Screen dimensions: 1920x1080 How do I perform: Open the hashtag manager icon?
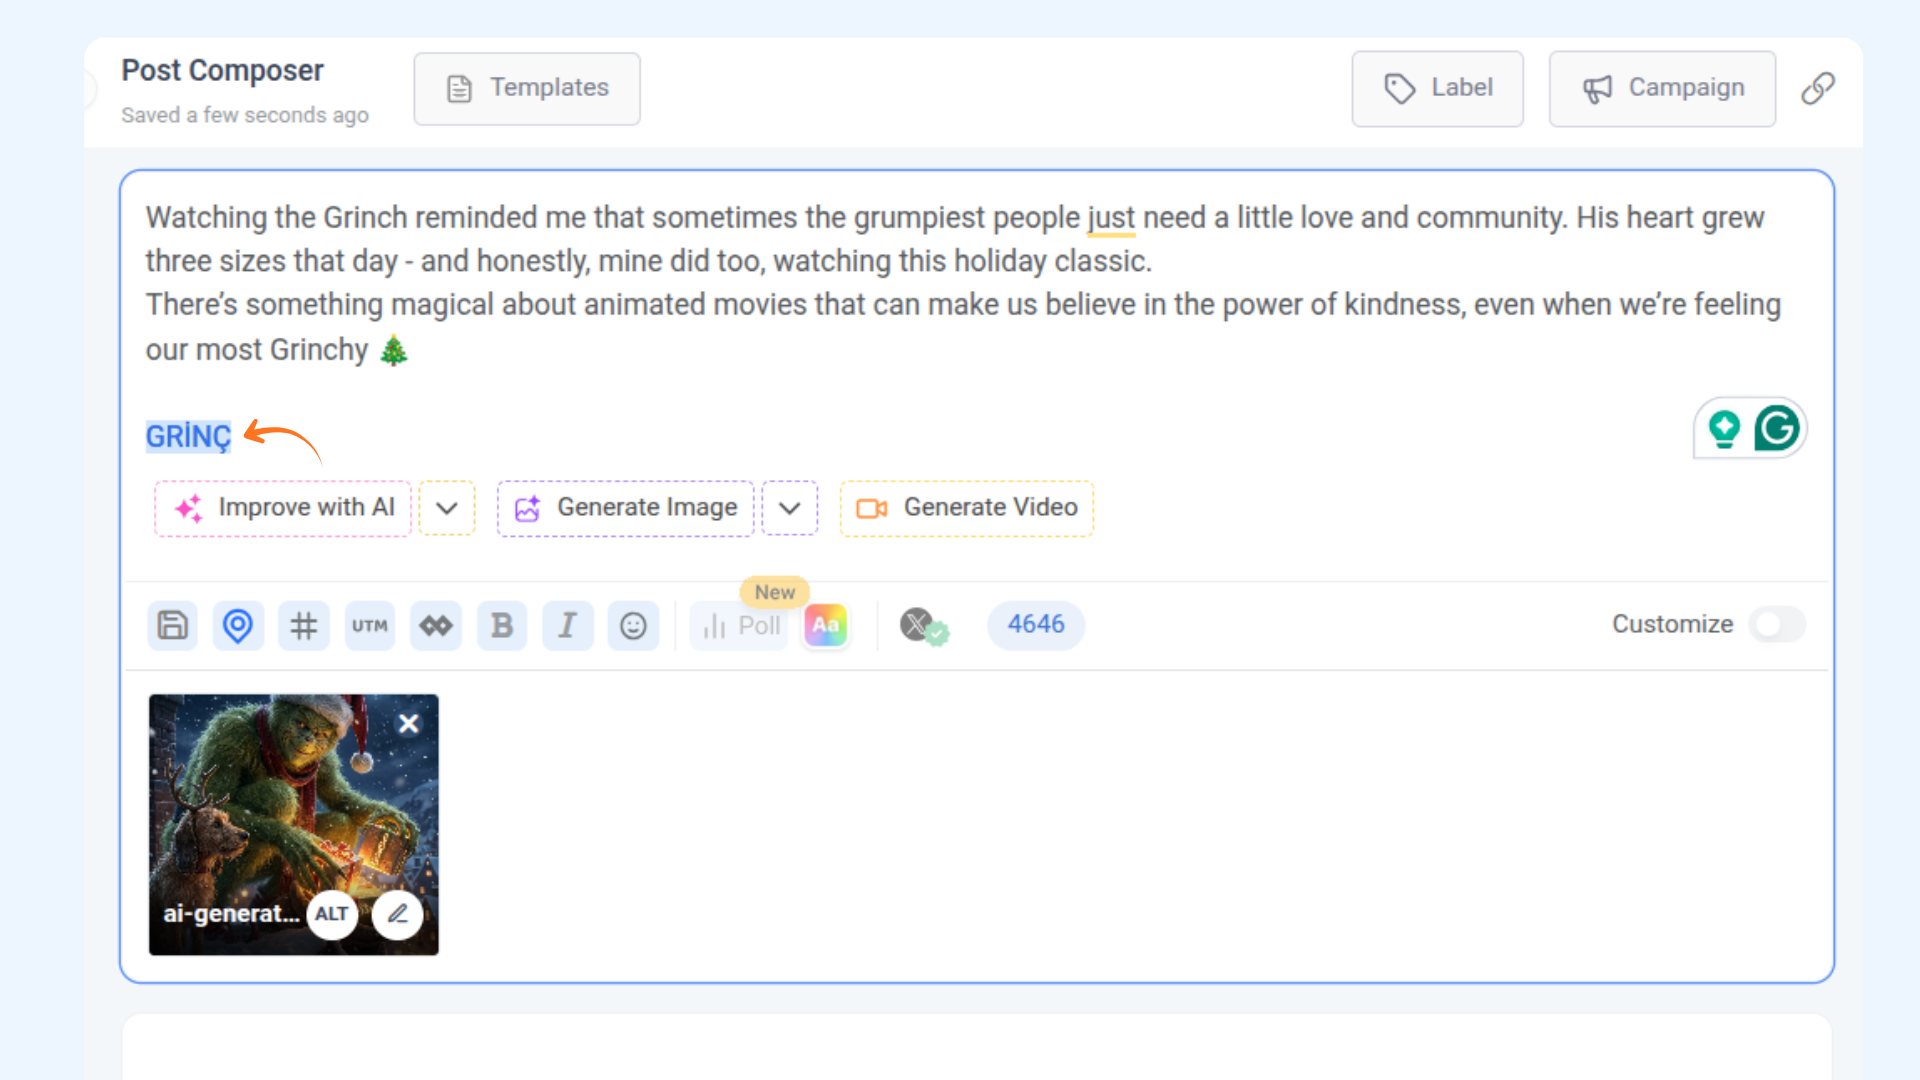tap(304, 626)
